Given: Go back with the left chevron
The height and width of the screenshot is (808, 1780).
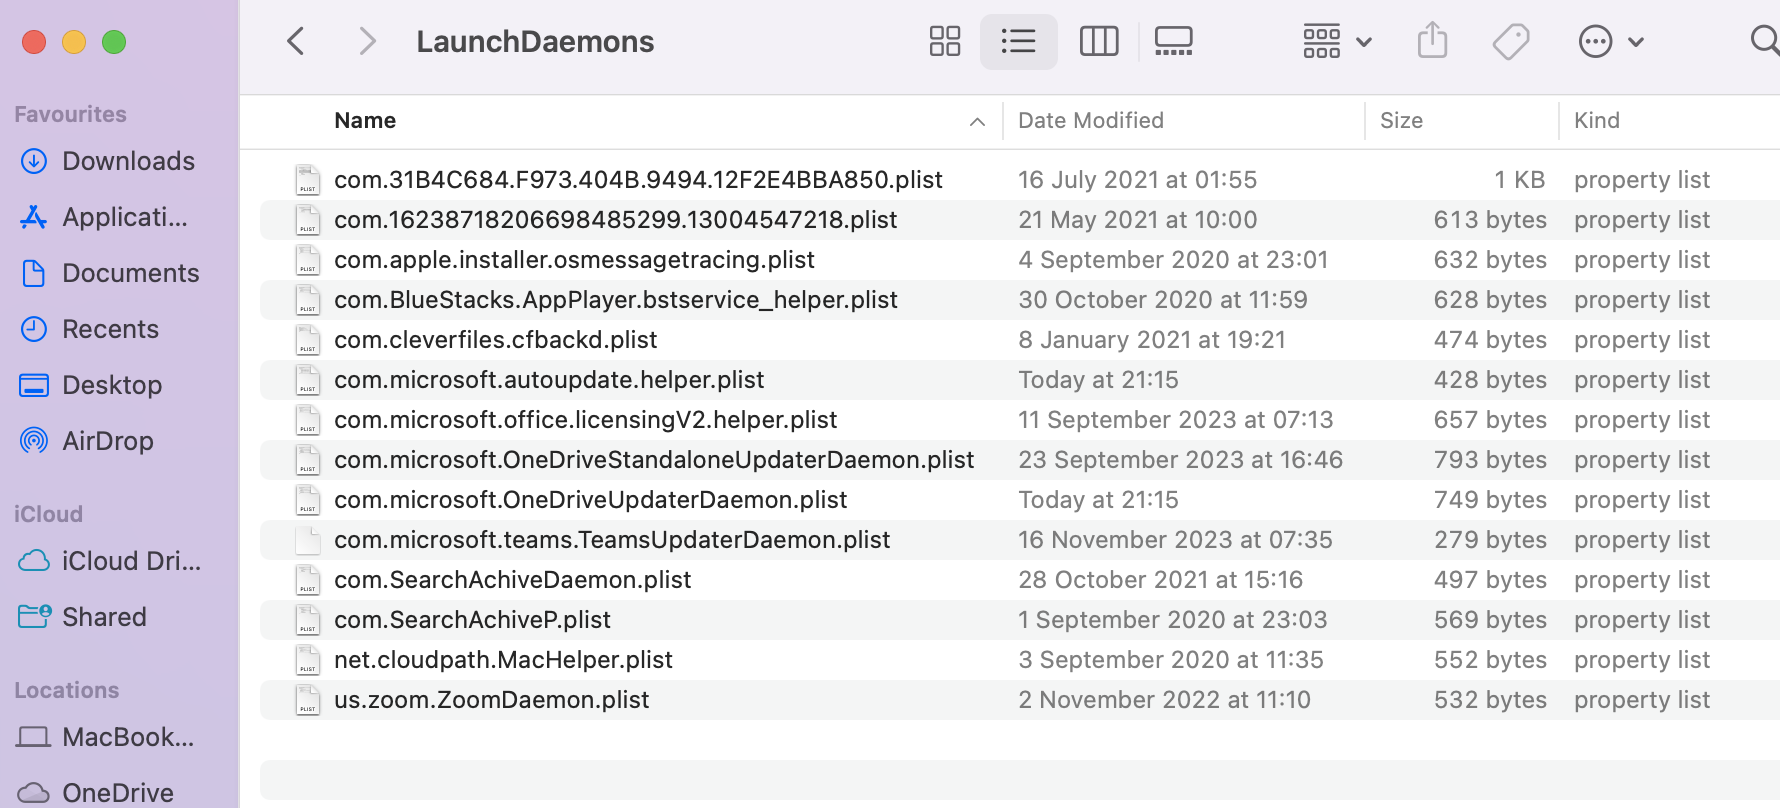Looking at the screenshot, I should (x=295, y=41).
